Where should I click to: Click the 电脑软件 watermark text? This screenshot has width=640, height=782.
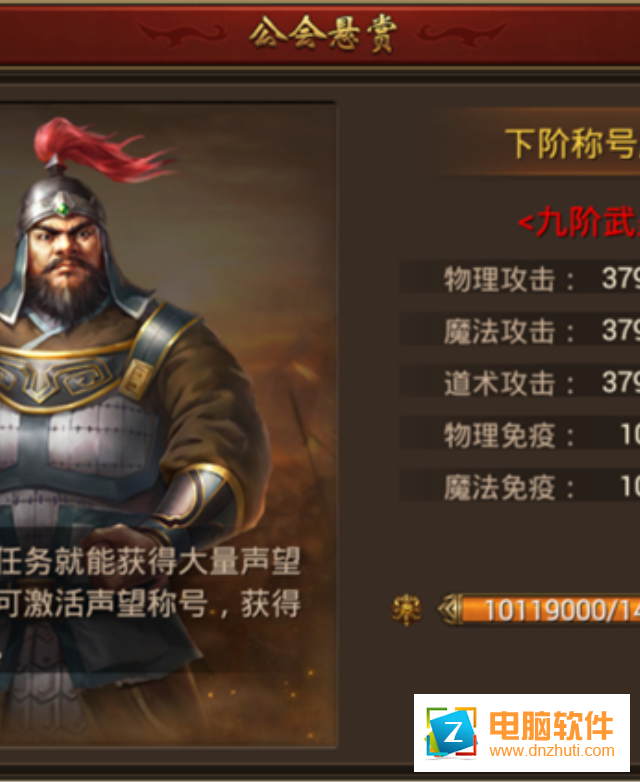point(551,726)
